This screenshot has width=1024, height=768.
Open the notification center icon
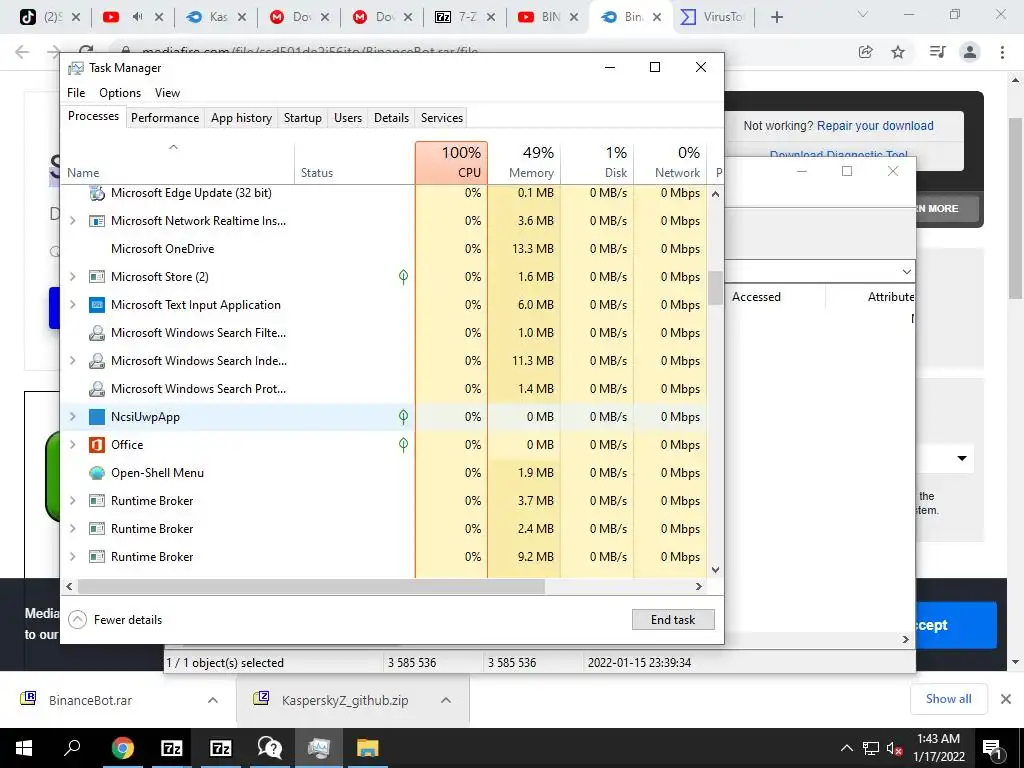click(992, 749)
